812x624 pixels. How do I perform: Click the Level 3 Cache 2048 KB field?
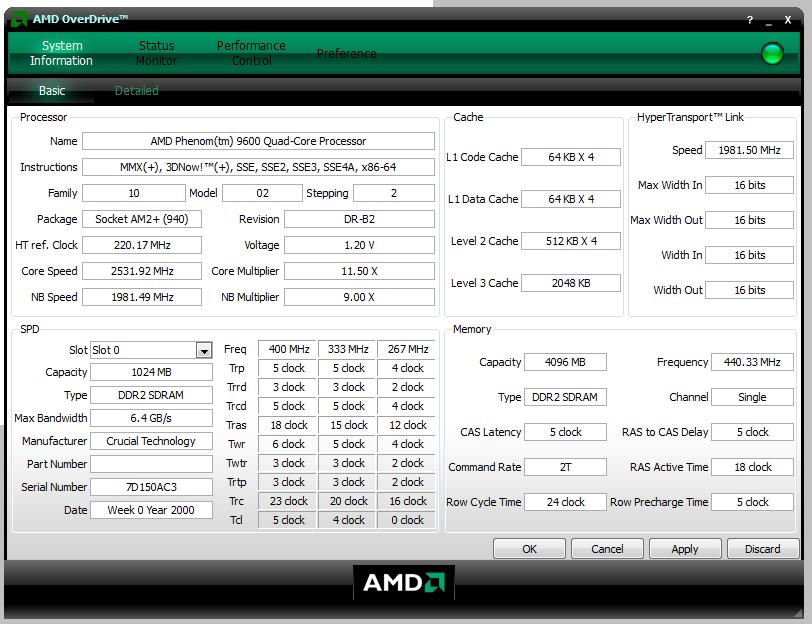coord(571,283)
